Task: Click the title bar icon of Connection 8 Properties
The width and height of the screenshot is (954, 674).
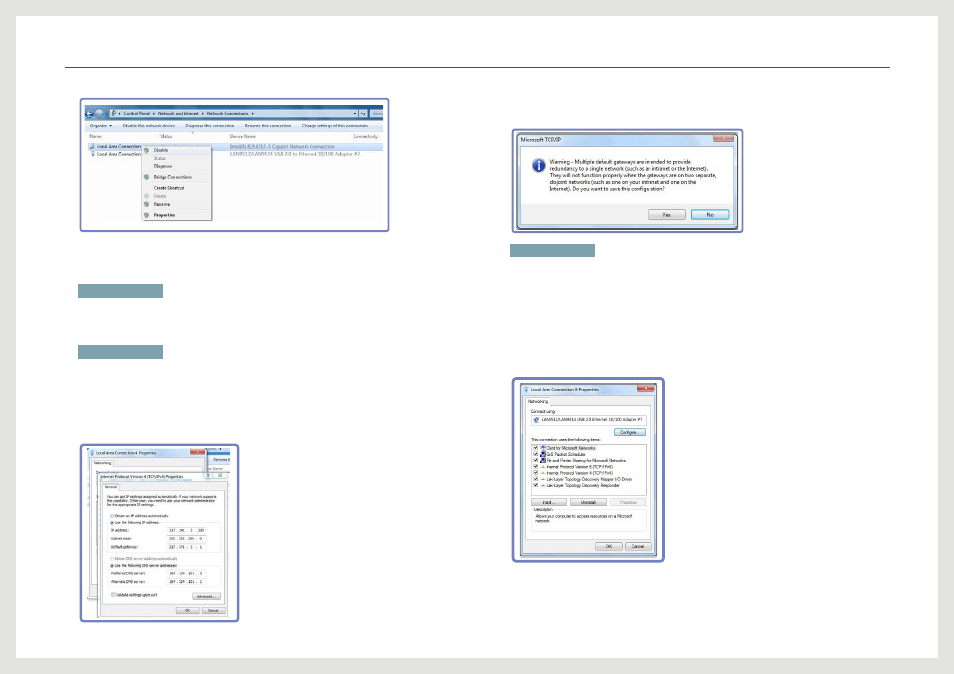Action: point(526,389)
